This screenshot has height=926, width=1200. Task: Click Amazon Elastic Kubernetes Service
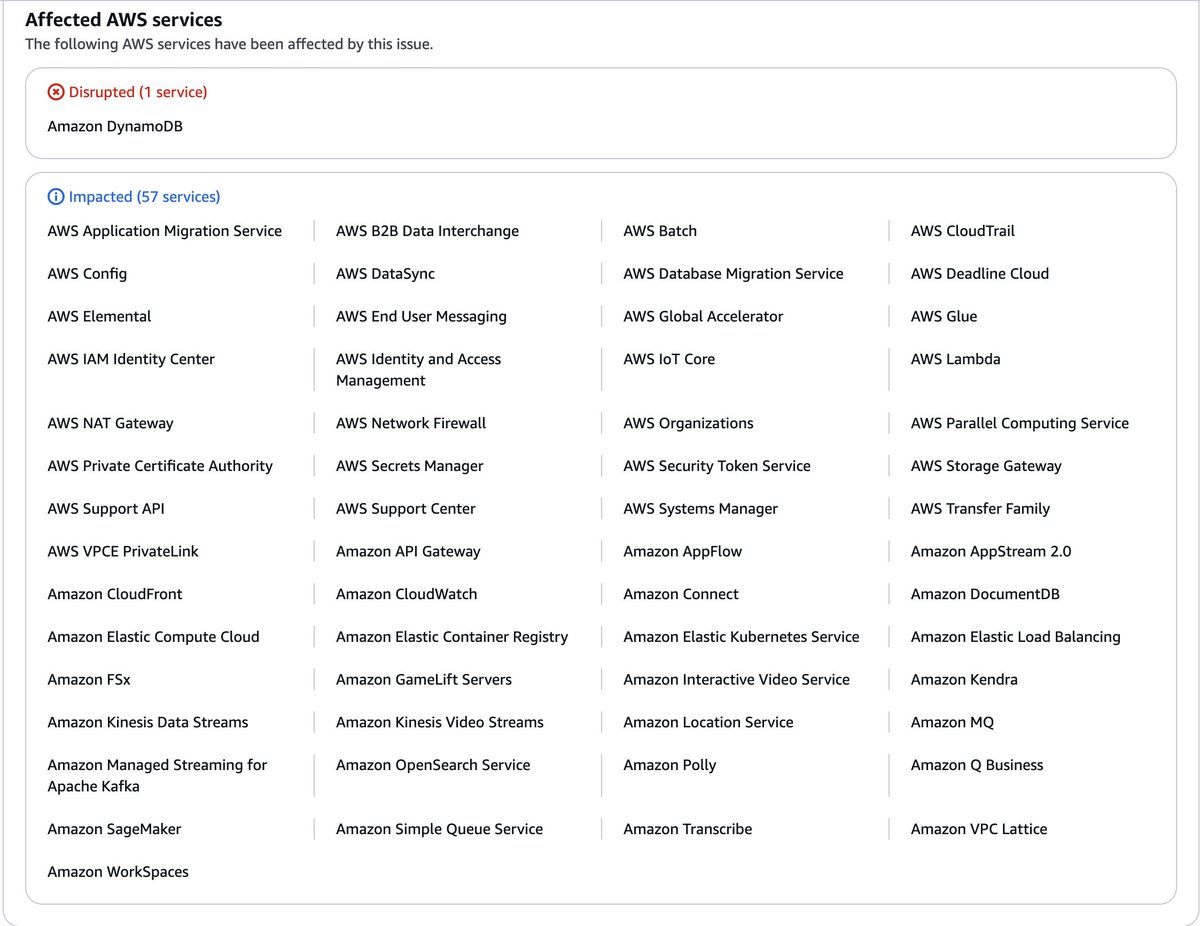tap(741, 636)
